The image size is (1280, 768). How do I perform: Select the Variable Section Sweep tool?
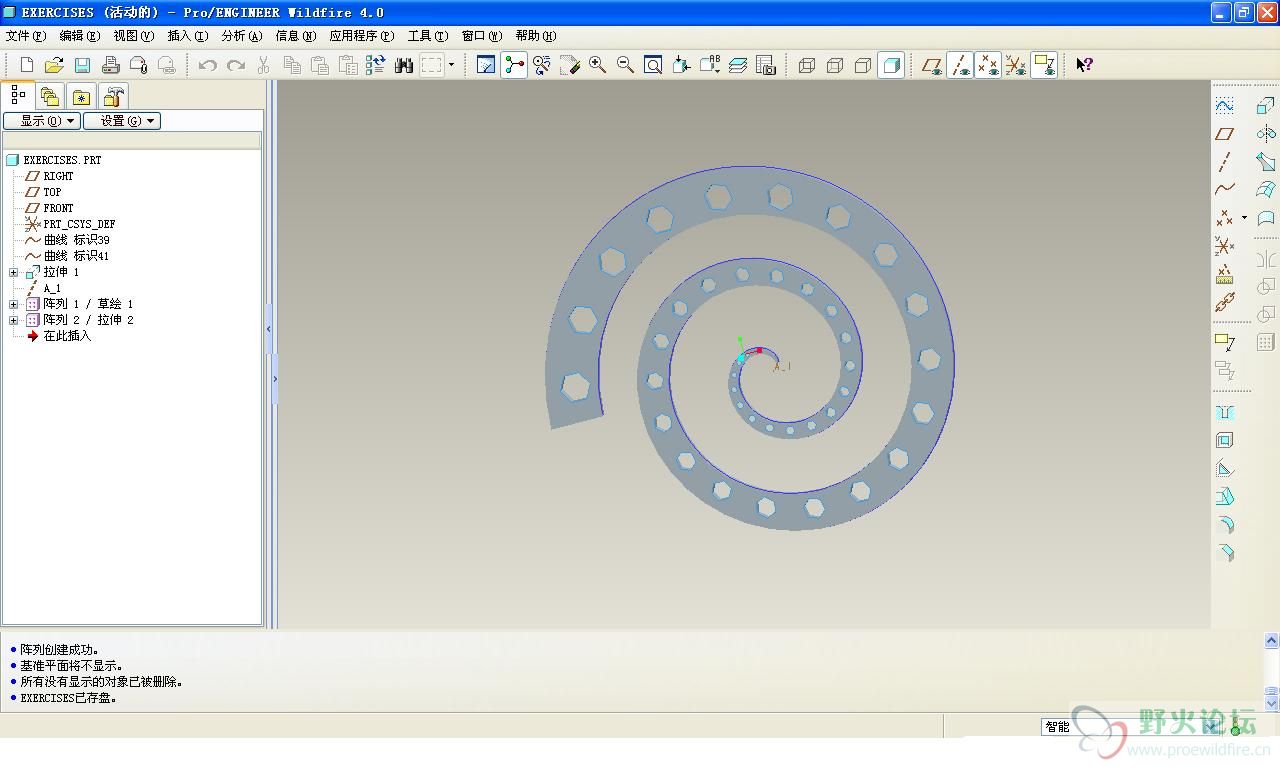point(1266,161)
